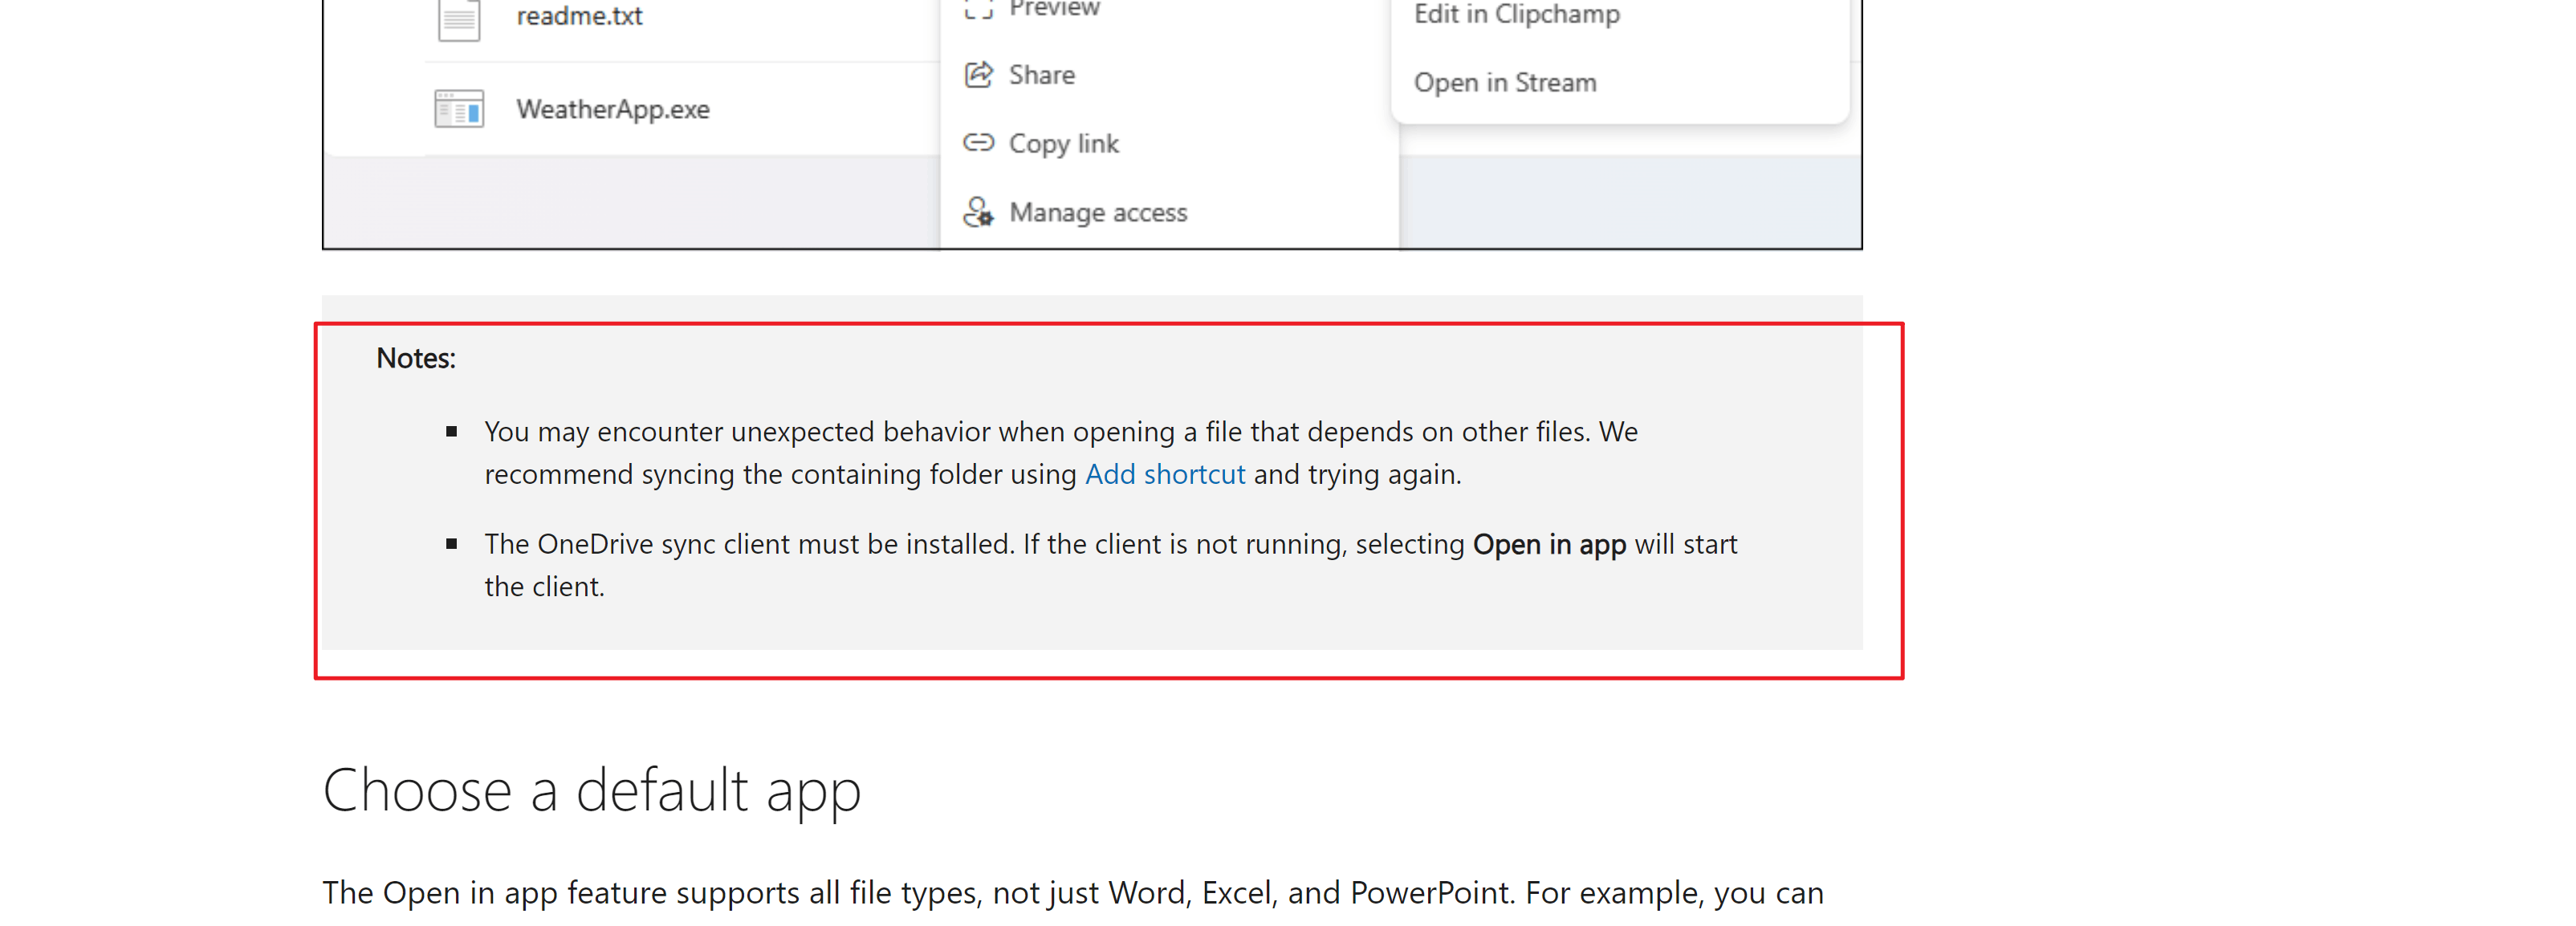Click the Add shortcut hyperlink
The width and height of the screenshot is (2576, 926).
[1165, 474]
